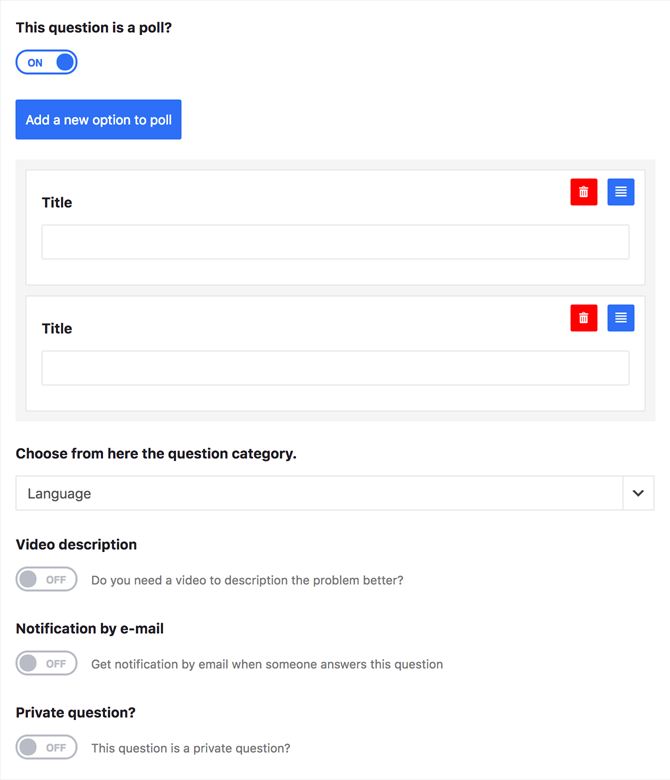Turn off the poll question toggle
The width and height of the screenshot is (670, 780).
tap(46, 62)
